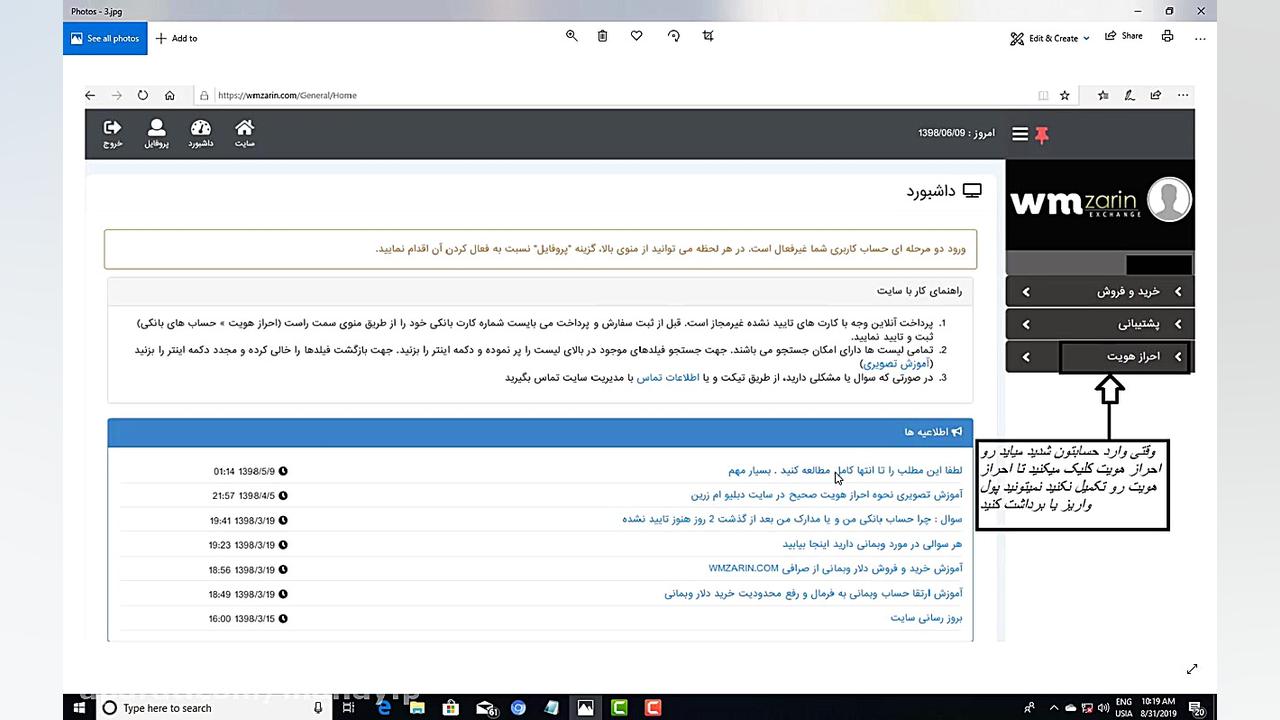This screenshot has height=720, width=1280.
Task: Click the date 'امروز : 1398/06/09'
Action: (956, 133)
